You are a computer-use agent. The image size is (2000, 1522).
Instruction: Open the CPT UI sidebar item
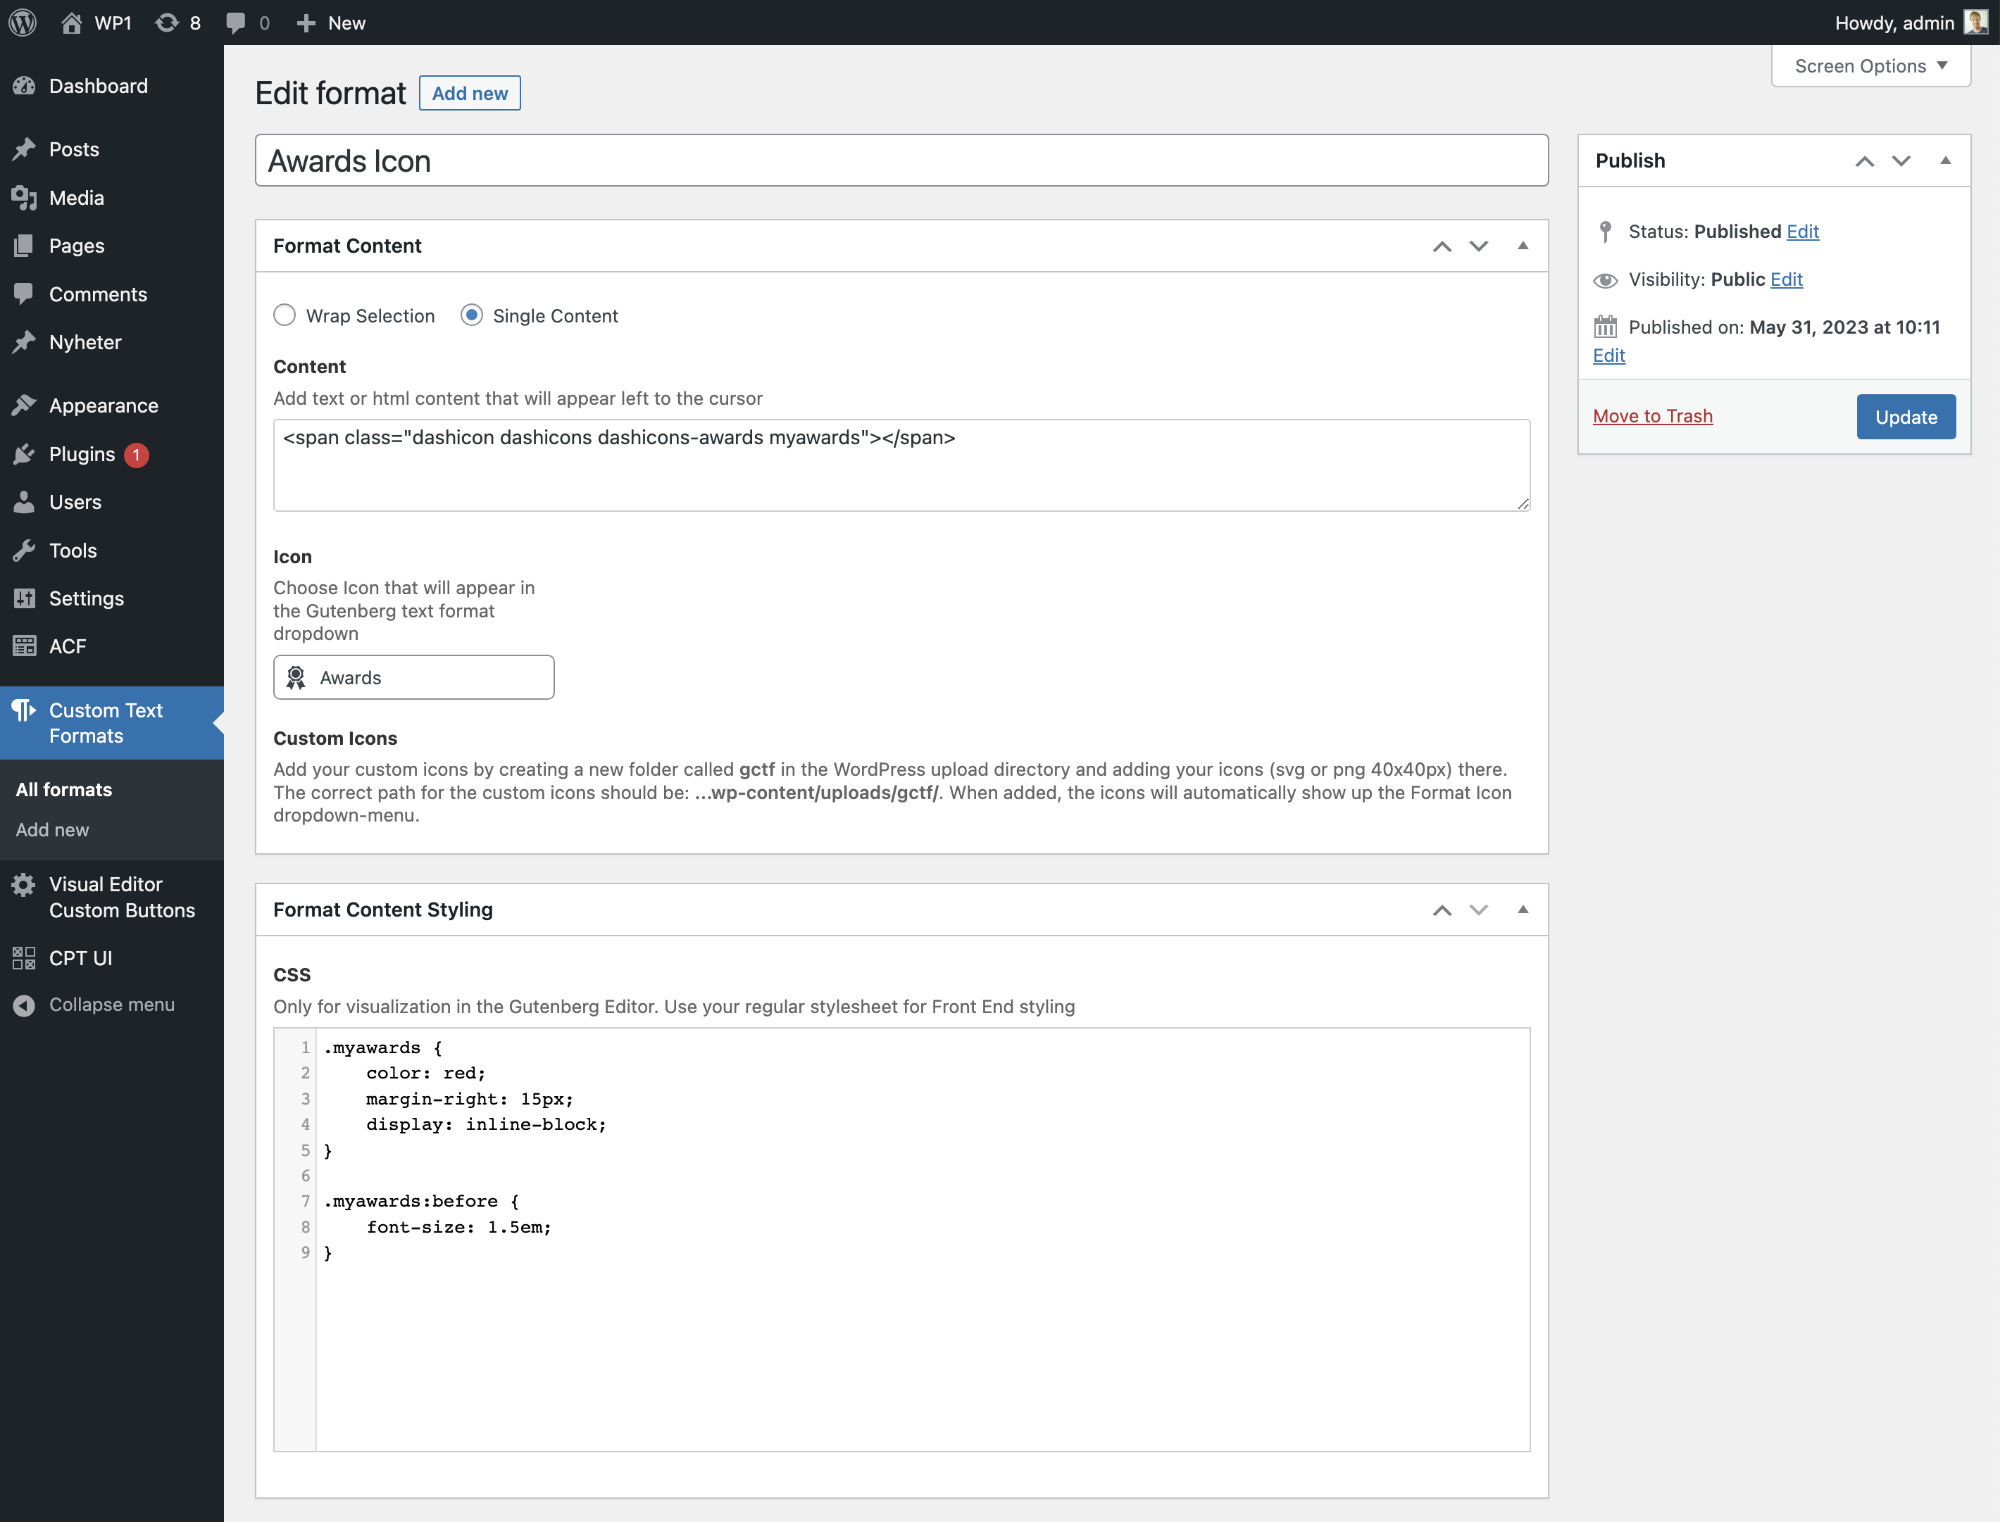(x=80, y=958)
